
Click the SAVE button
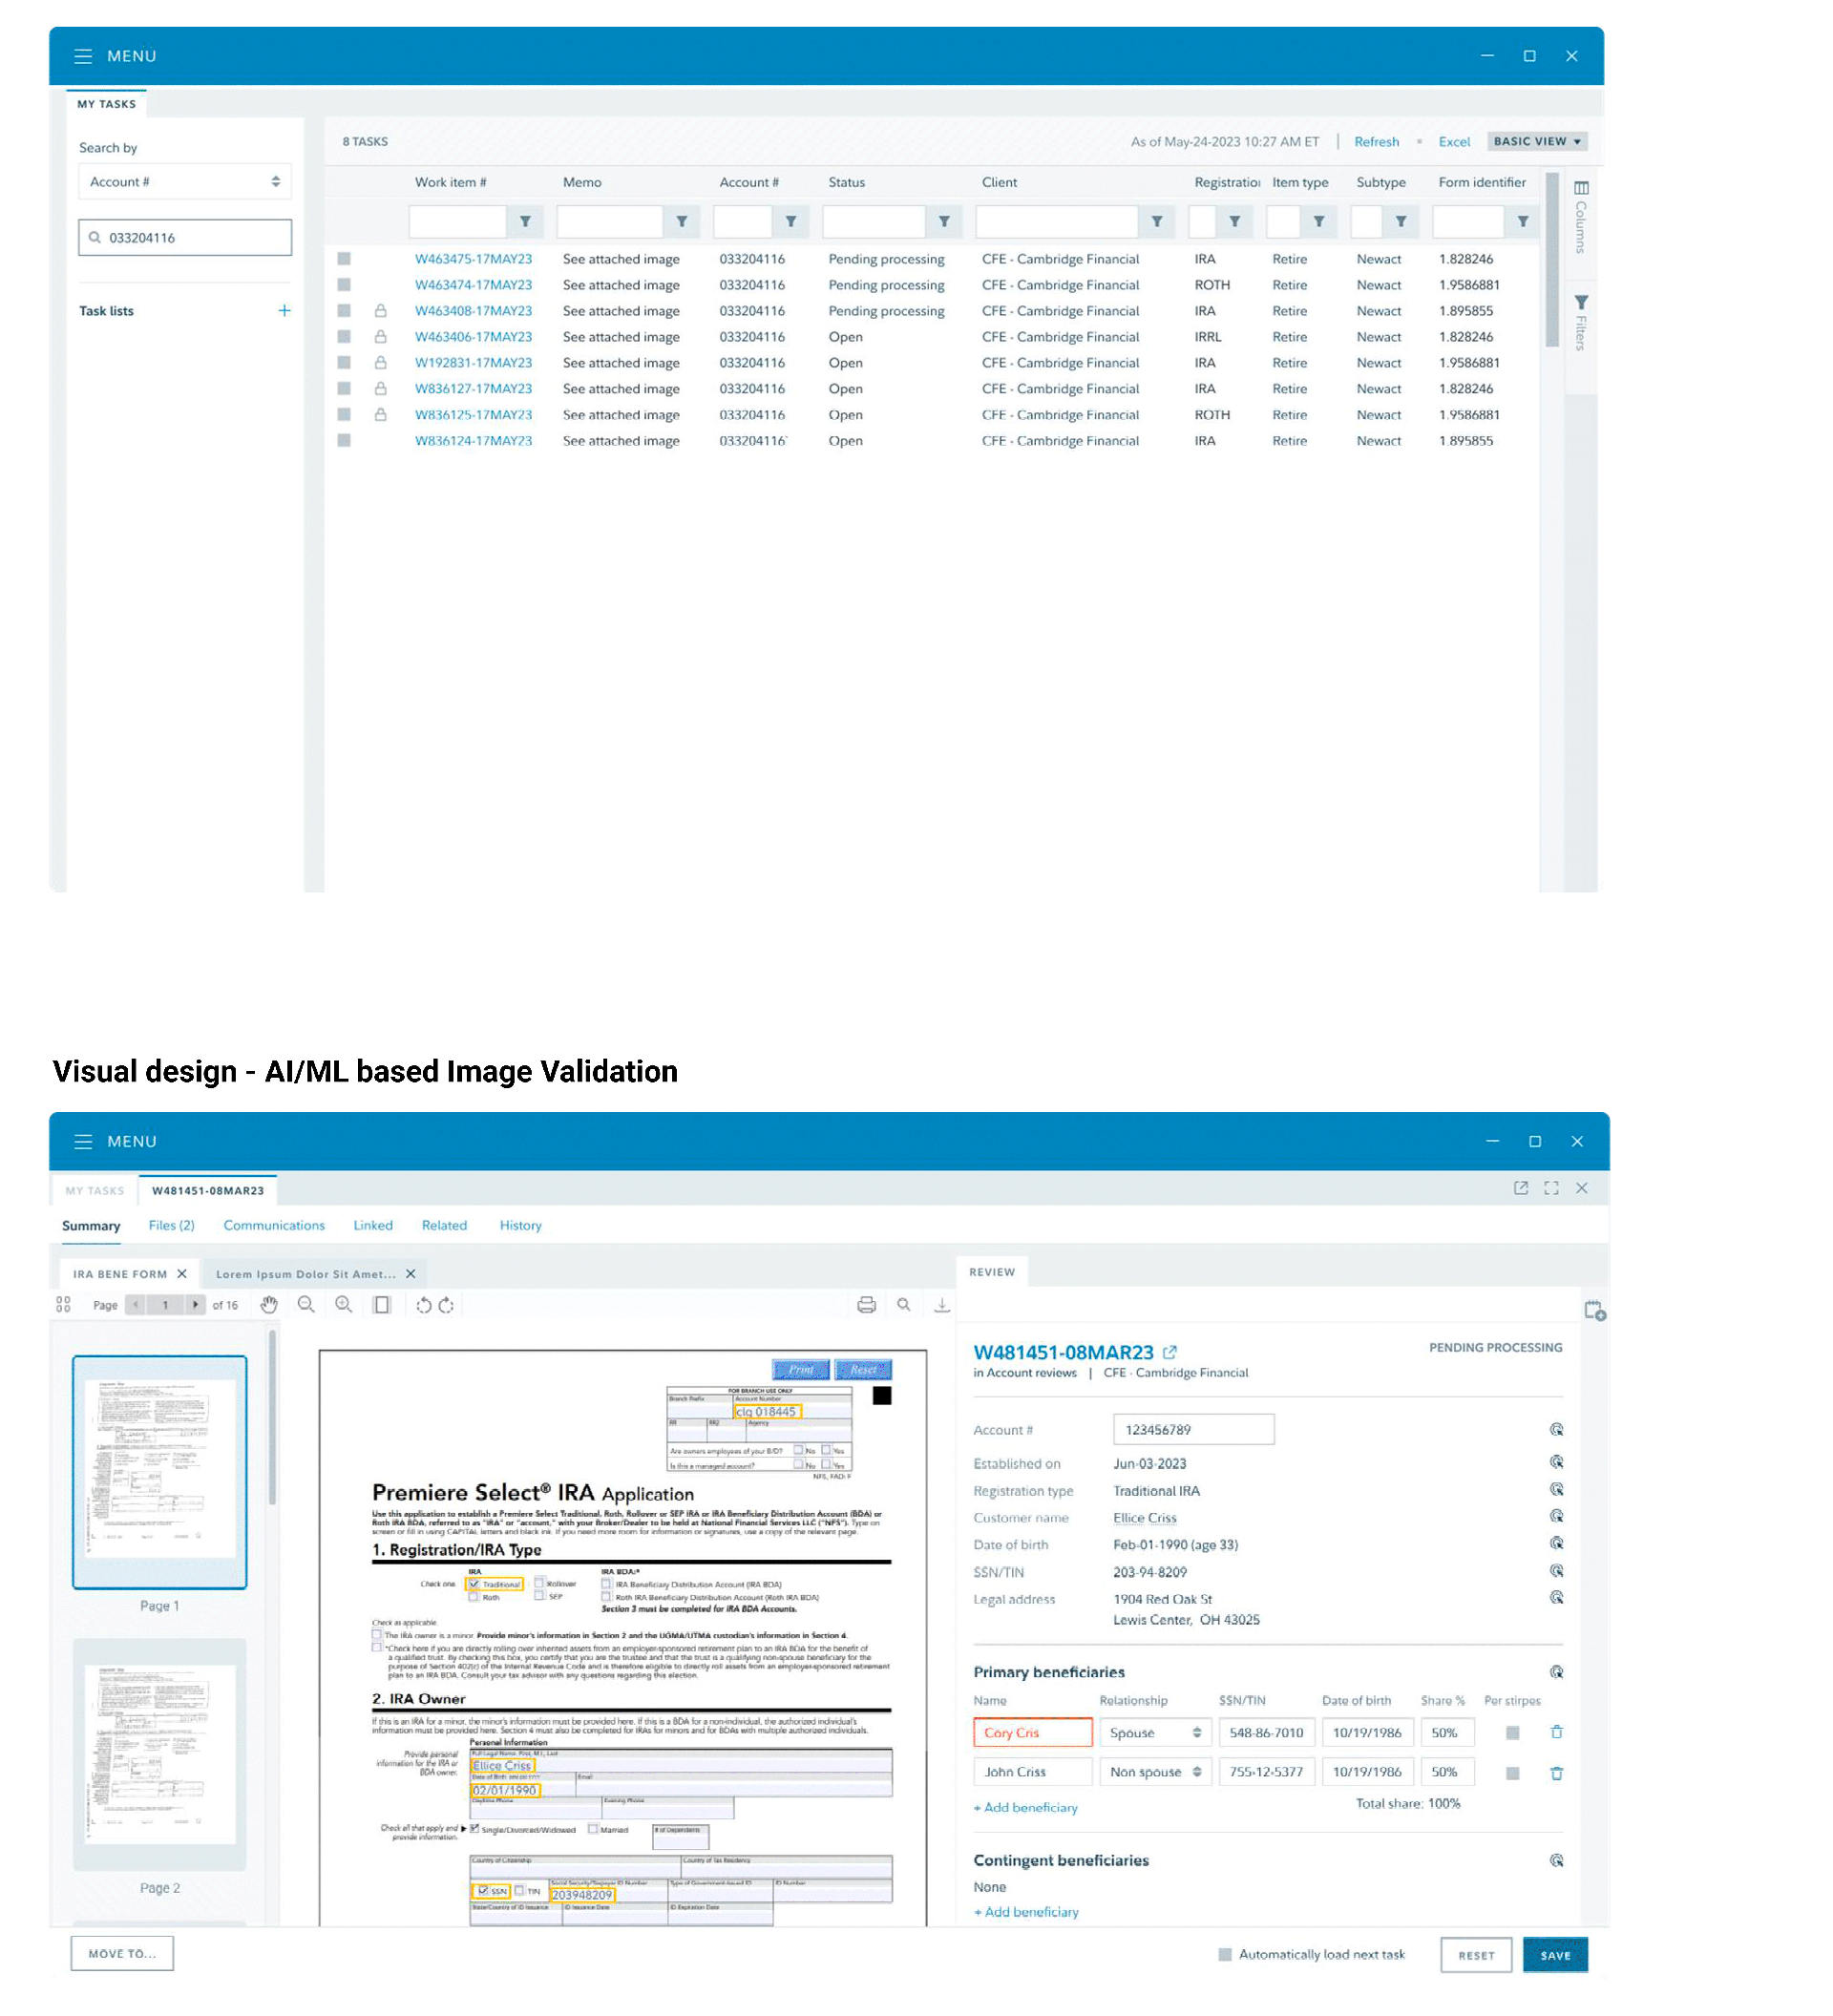coord(1554,1954)
